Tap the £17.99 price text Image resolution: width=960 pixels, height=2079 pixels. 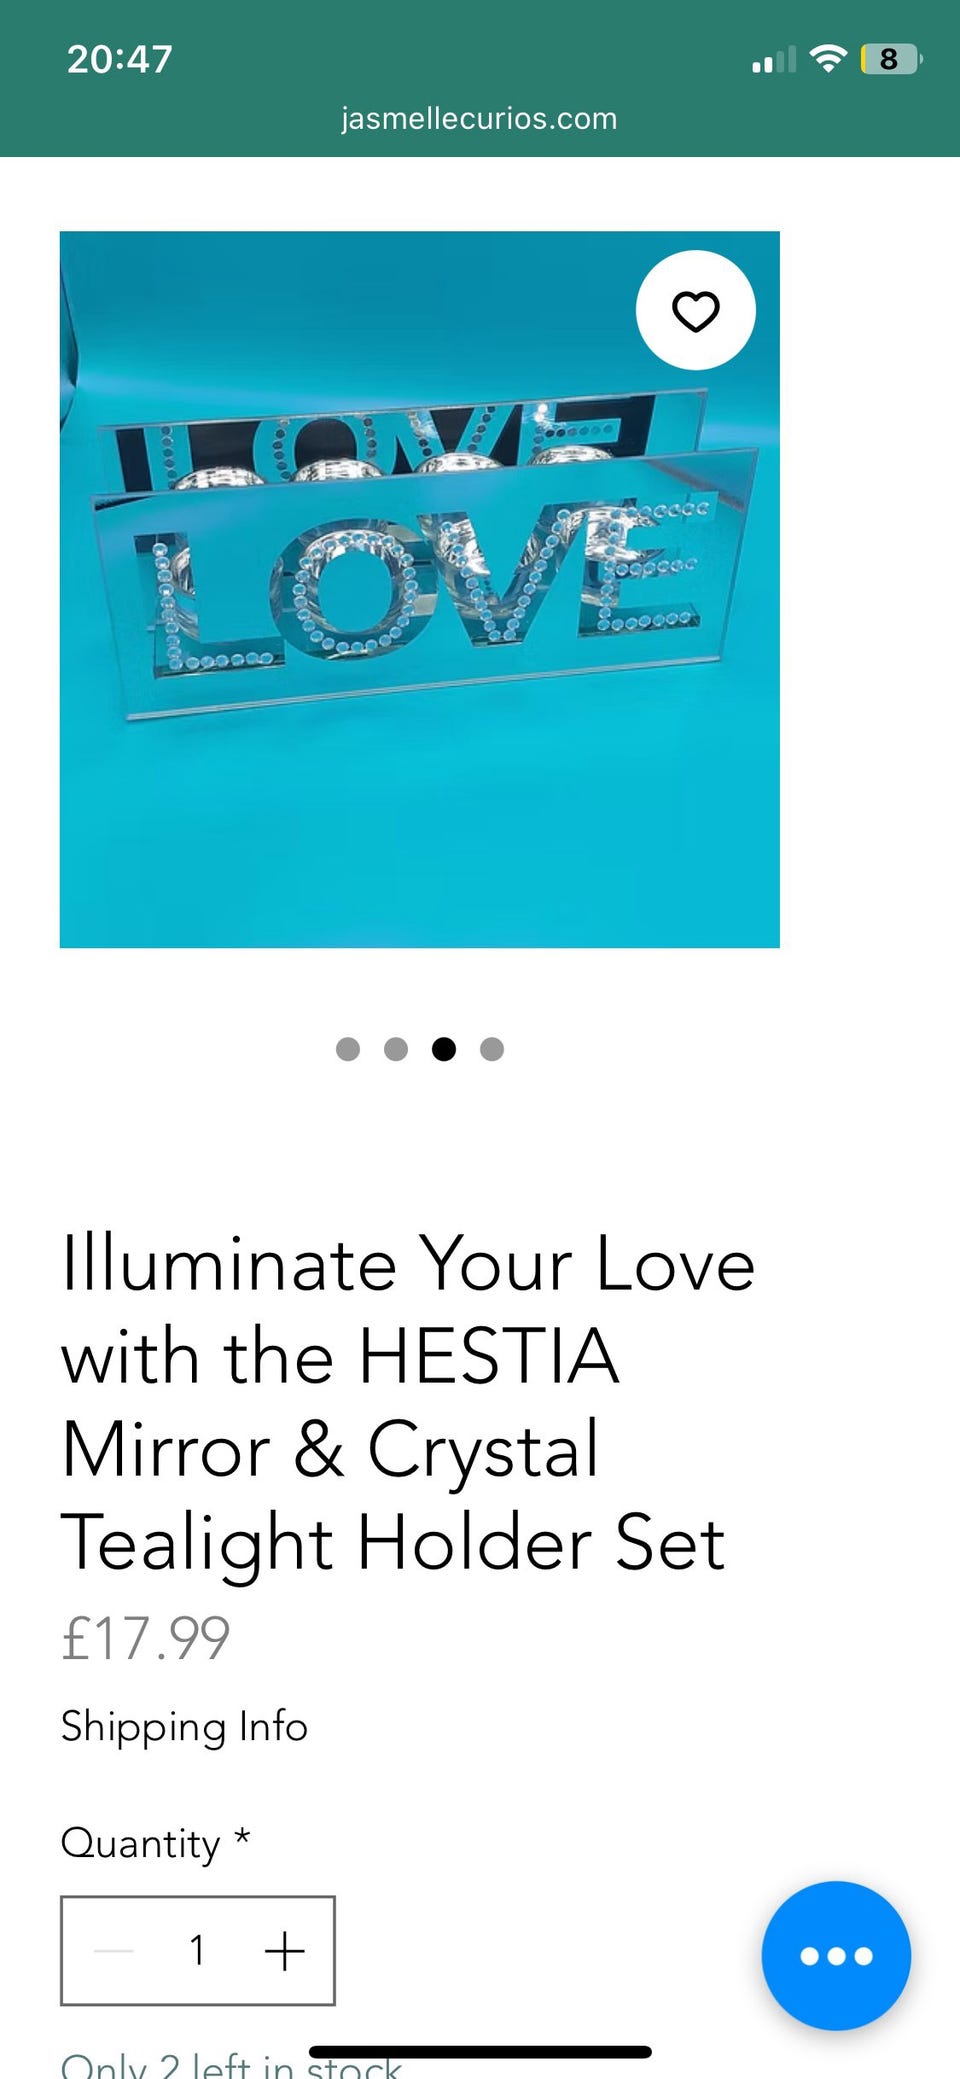(146, 1638)
